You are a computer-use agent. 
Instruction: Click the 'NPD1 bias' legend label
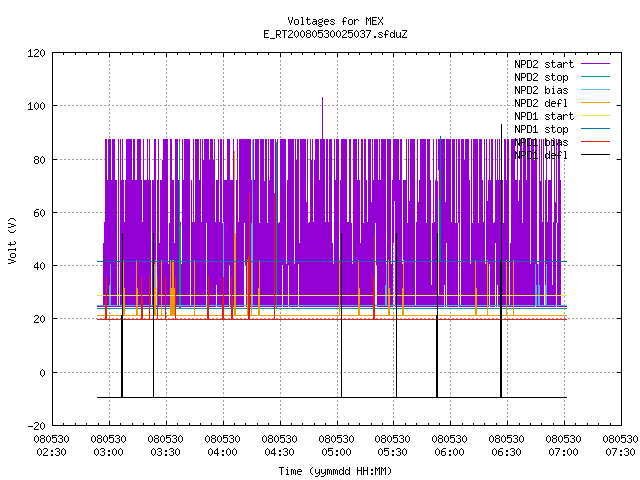pyautogui.click(x=541, y=142)
